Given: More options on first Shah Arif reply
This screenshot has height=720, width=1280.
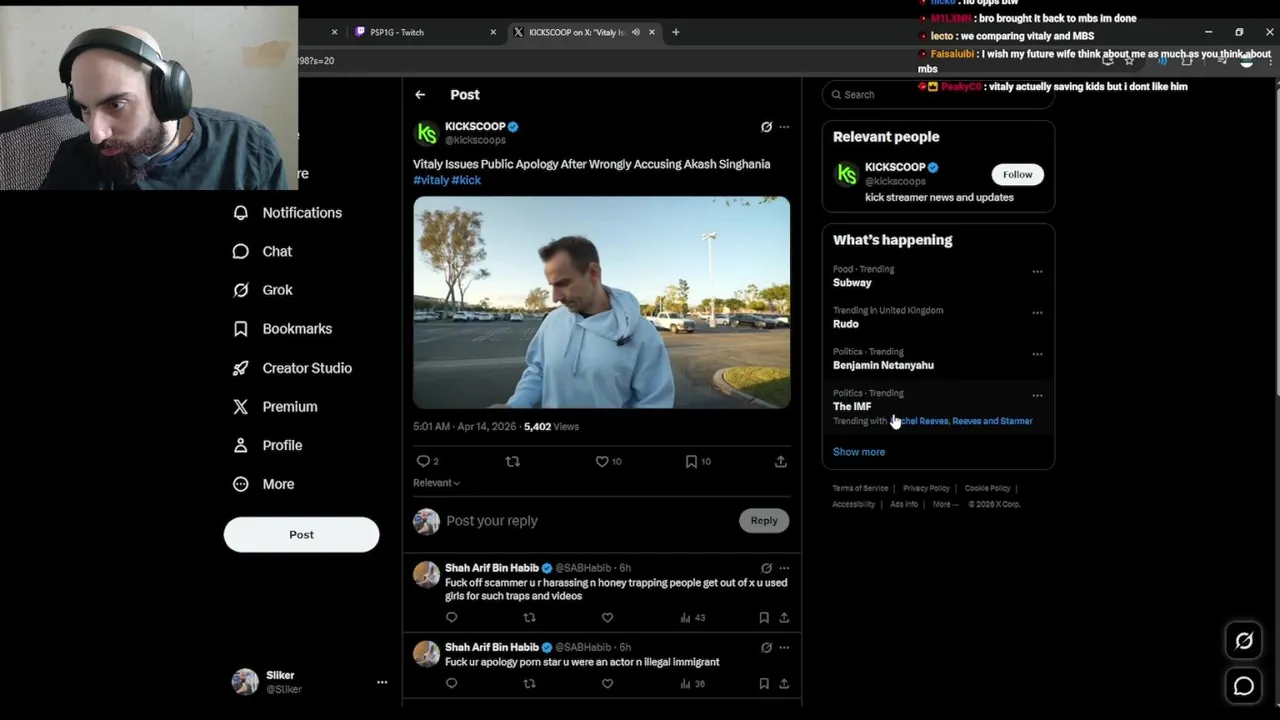Looking at the screenshot, I should 784,568.
